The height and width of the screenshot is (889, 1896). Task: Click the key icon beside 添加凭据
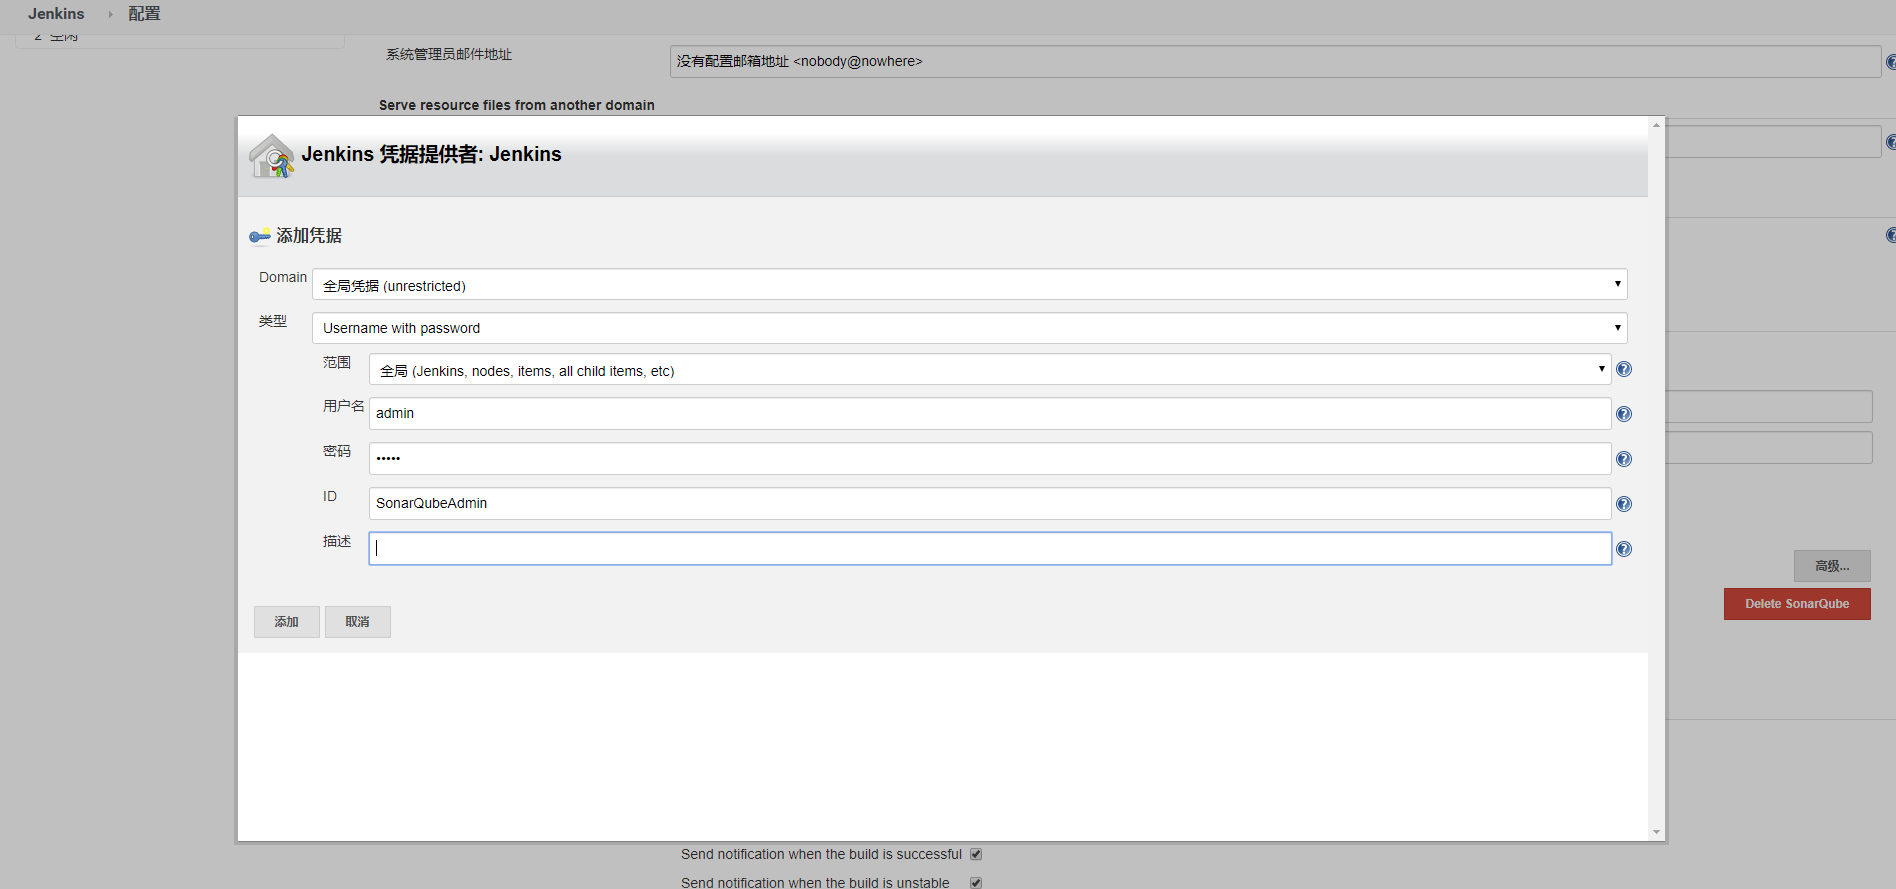[260, 236]
